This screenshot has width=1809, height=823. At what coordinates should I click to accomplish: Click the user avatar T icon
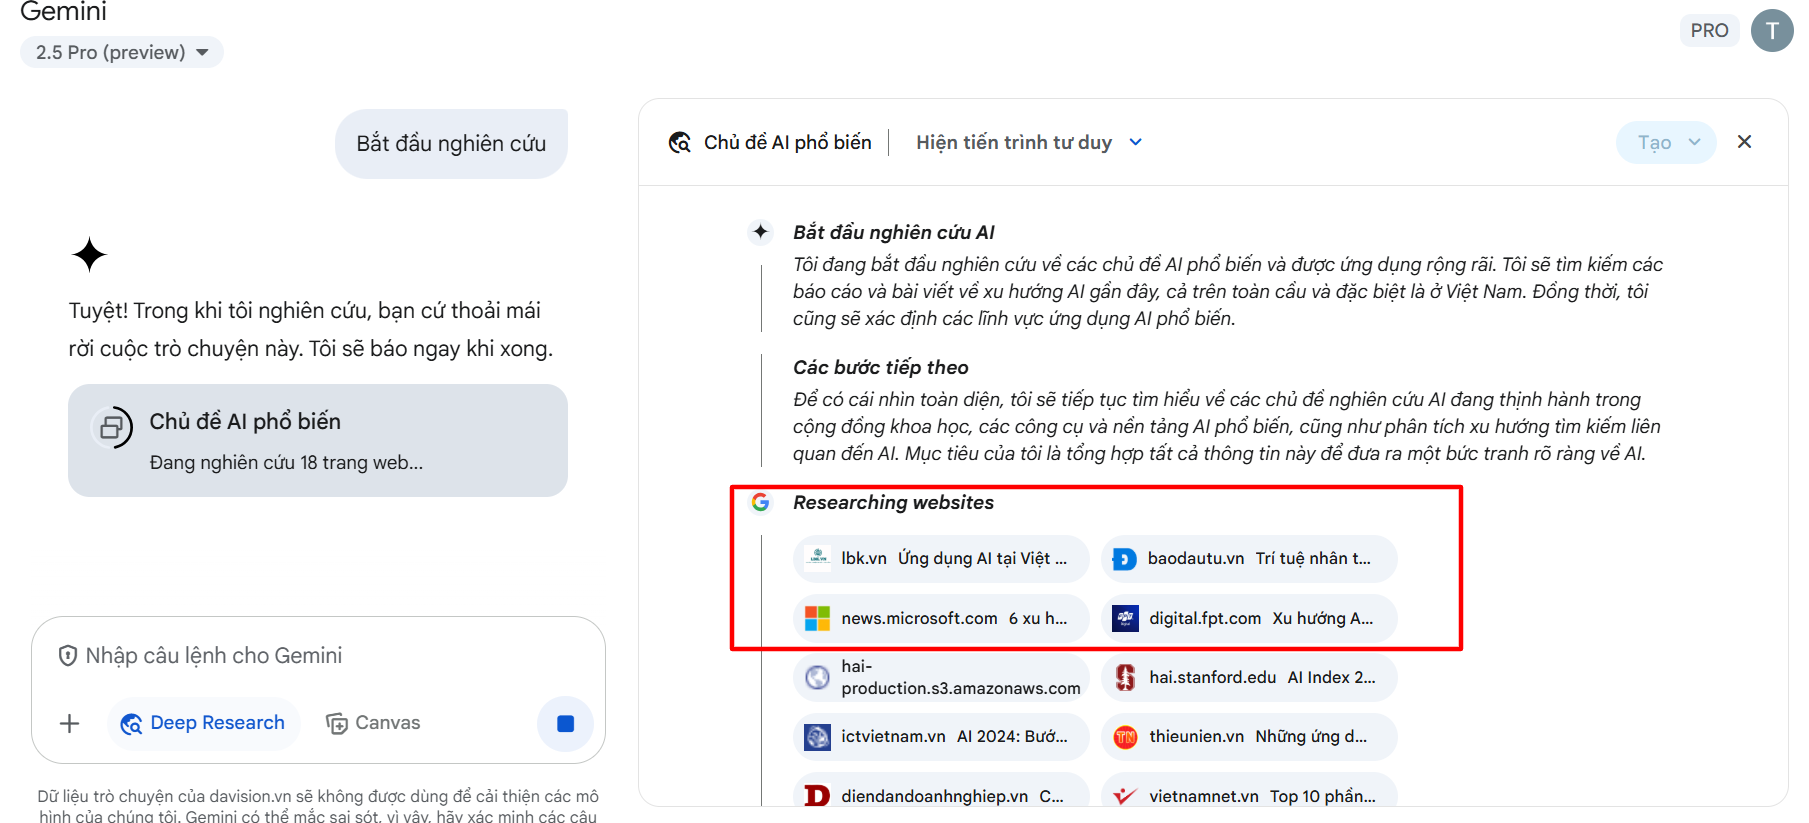tap(1771, 31)
